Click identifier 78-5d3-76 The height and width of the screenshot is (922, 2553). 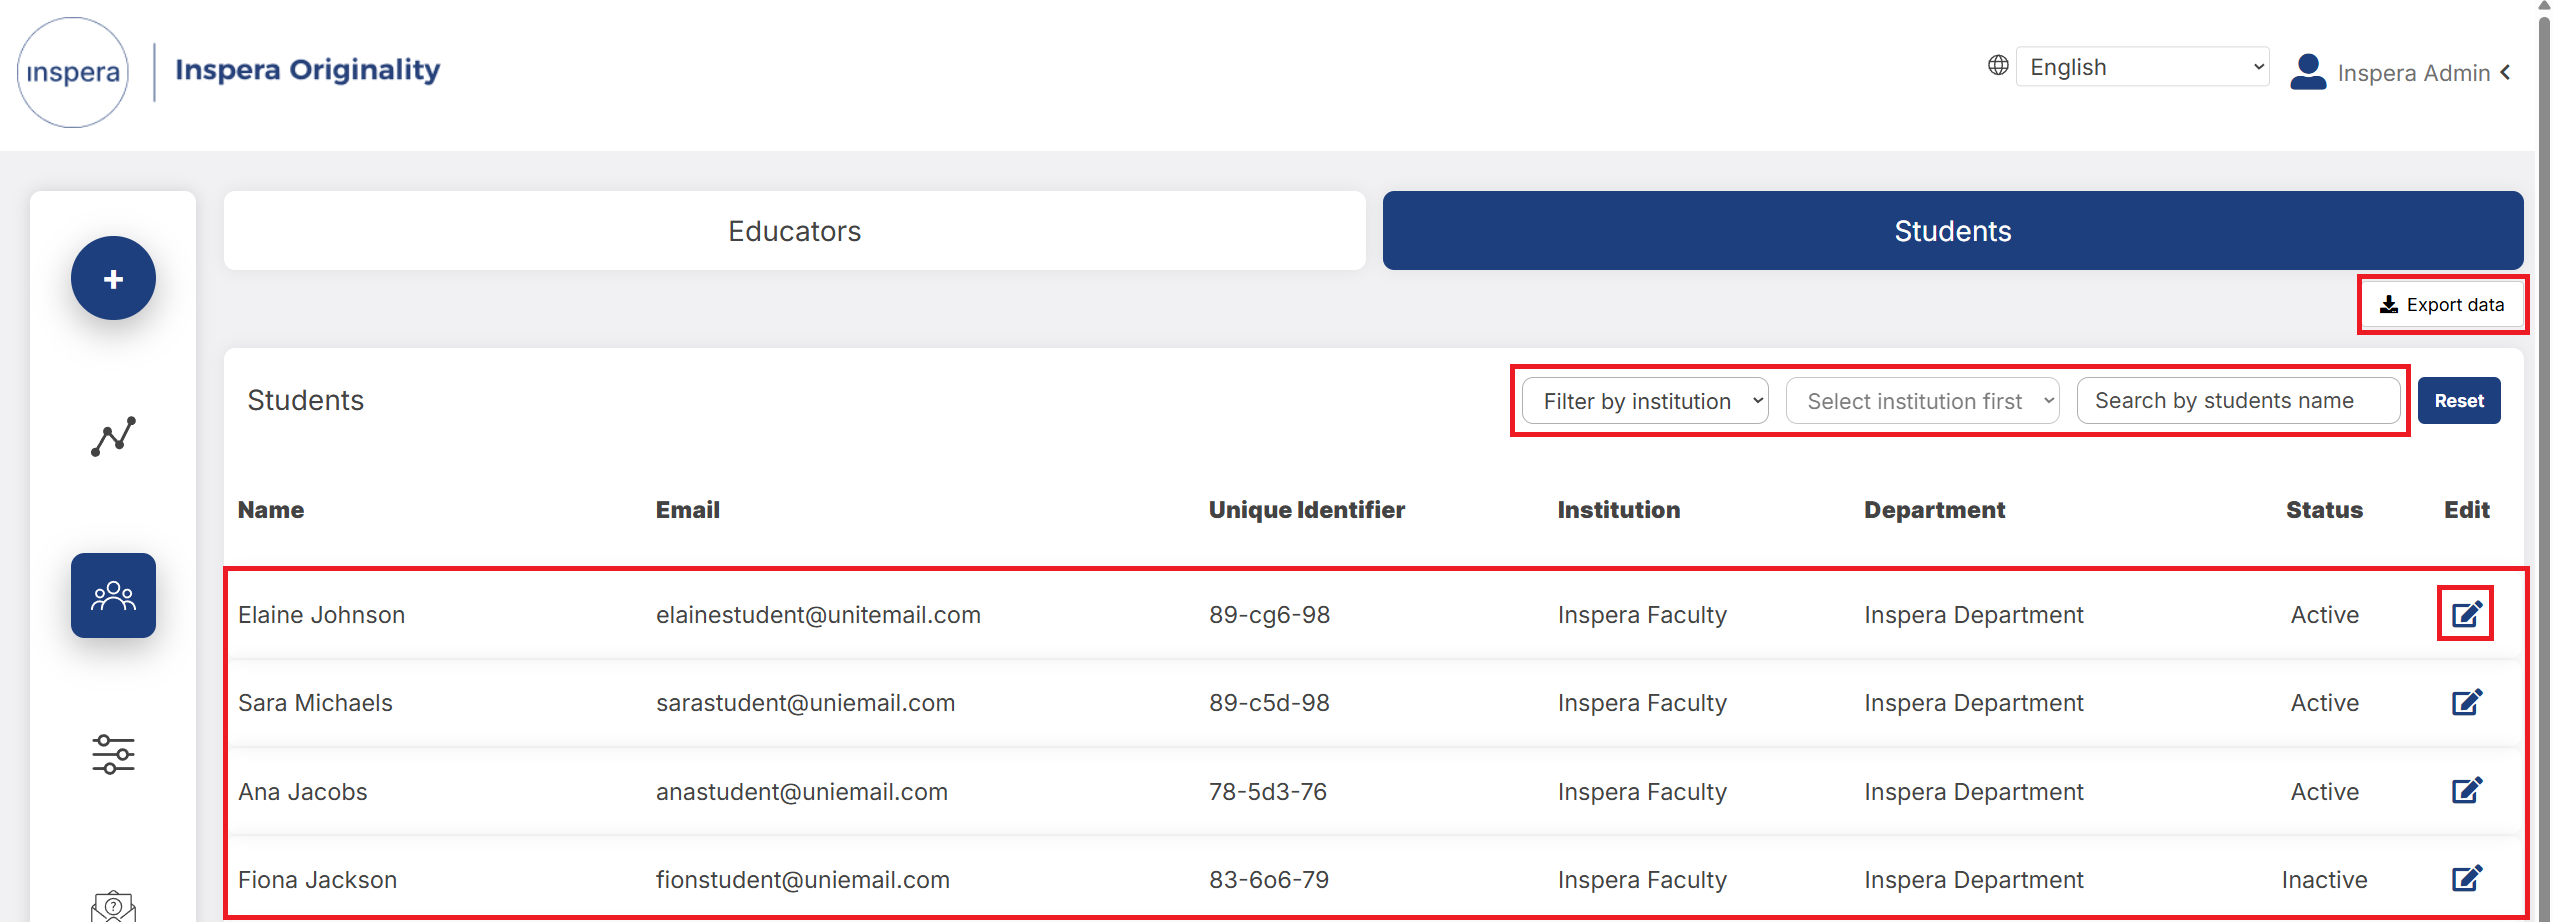pos(1267,792)
